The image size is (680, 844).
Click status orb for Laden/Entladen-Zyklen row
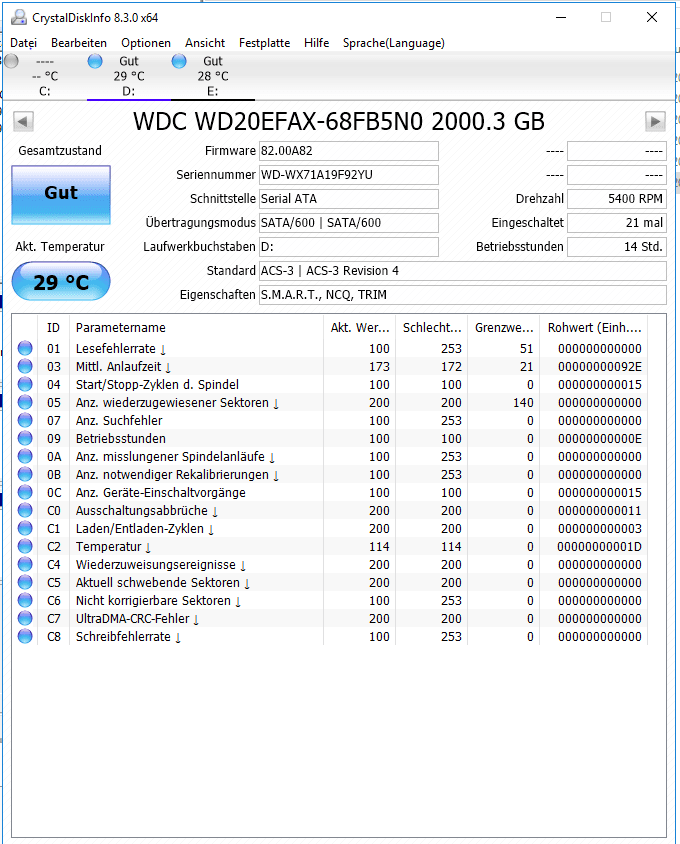point(25,529)
